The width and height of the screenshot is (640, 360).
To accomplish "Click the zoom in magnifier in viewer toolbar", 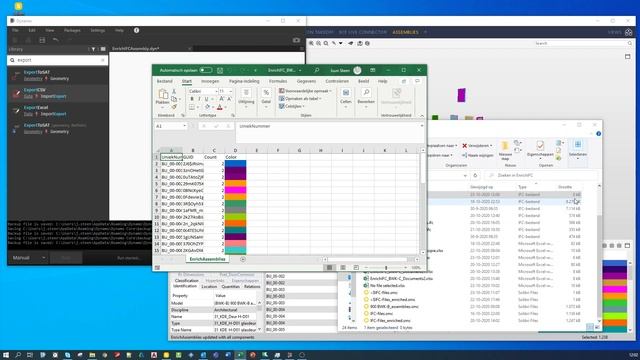I will click(311, 43).
